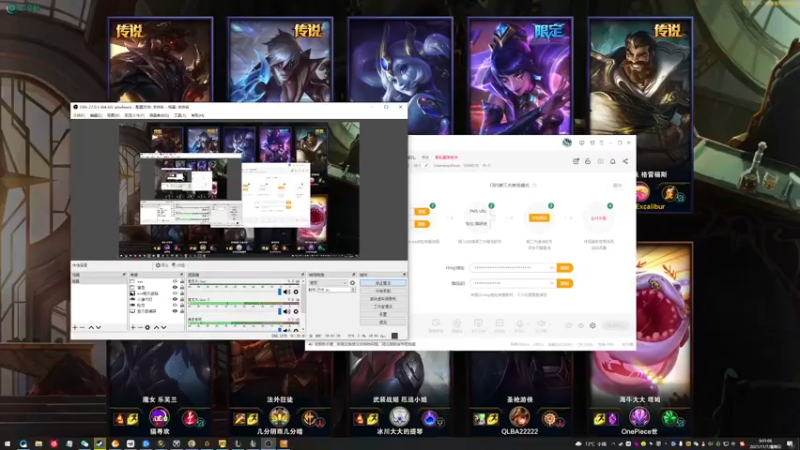This screenshot has width=800, height=450.
Task: Click the microphone icon in streaming app bottom bar
Action: click(x=519, y=323)
